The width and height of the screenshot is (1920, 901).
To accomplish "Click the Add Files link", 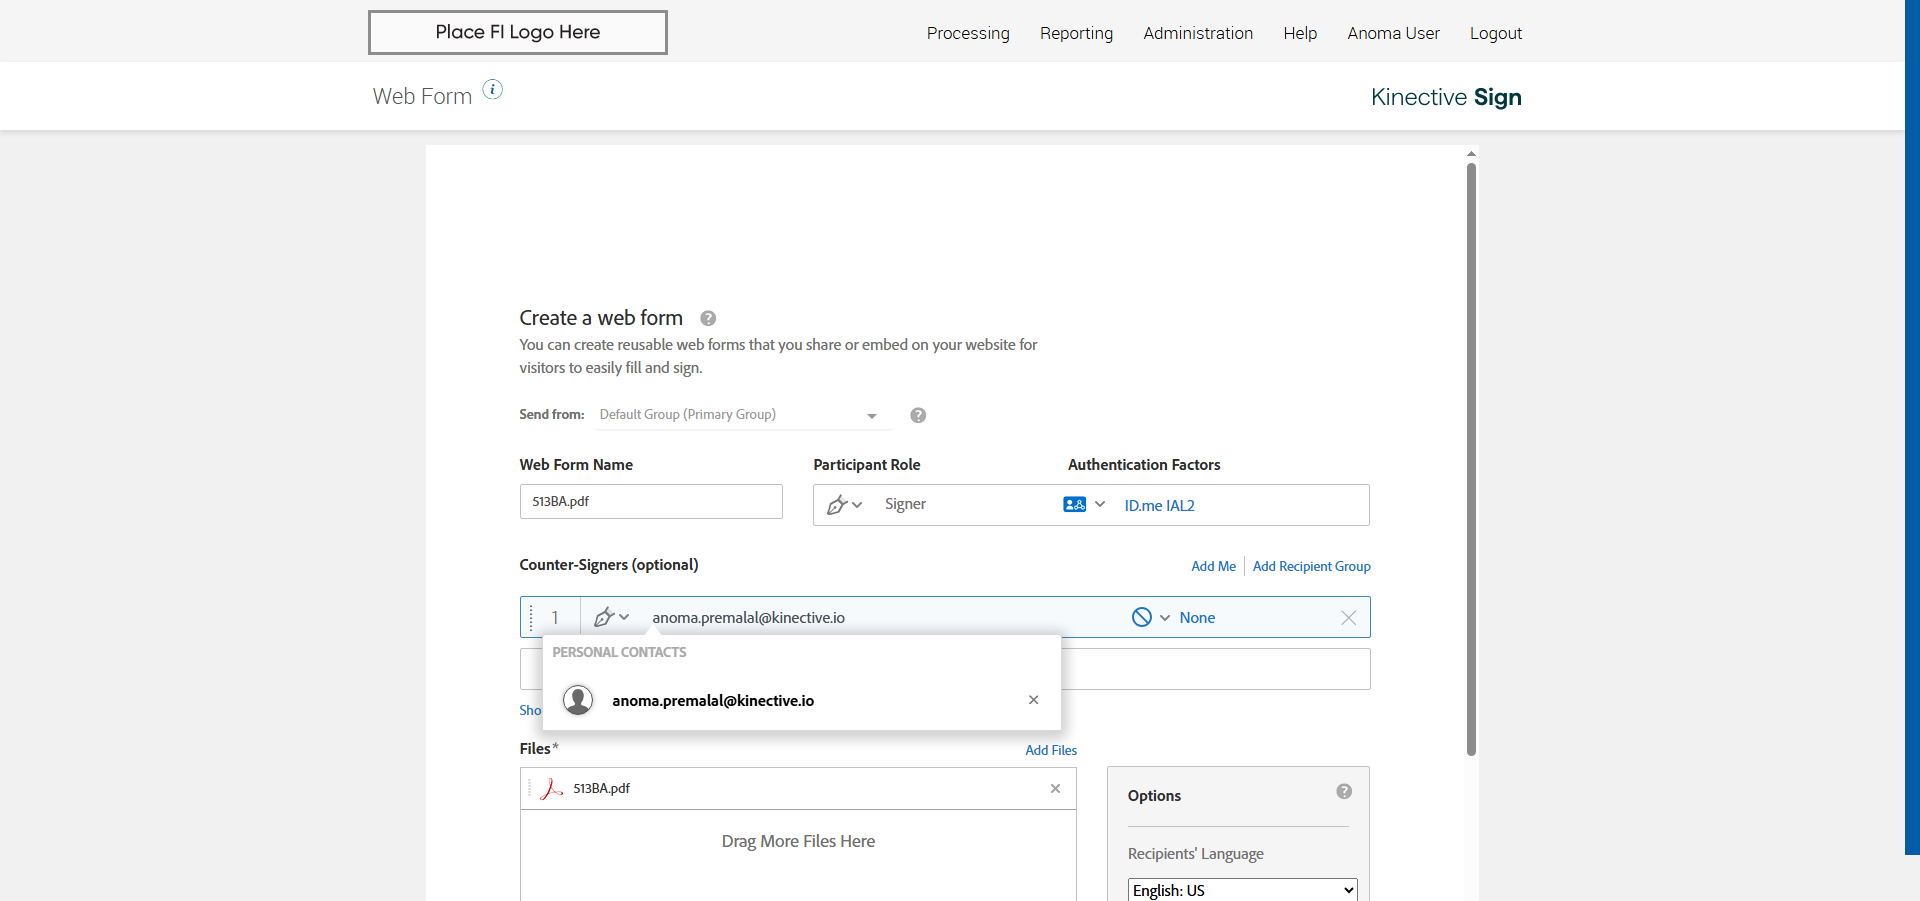I will 1050,750.
